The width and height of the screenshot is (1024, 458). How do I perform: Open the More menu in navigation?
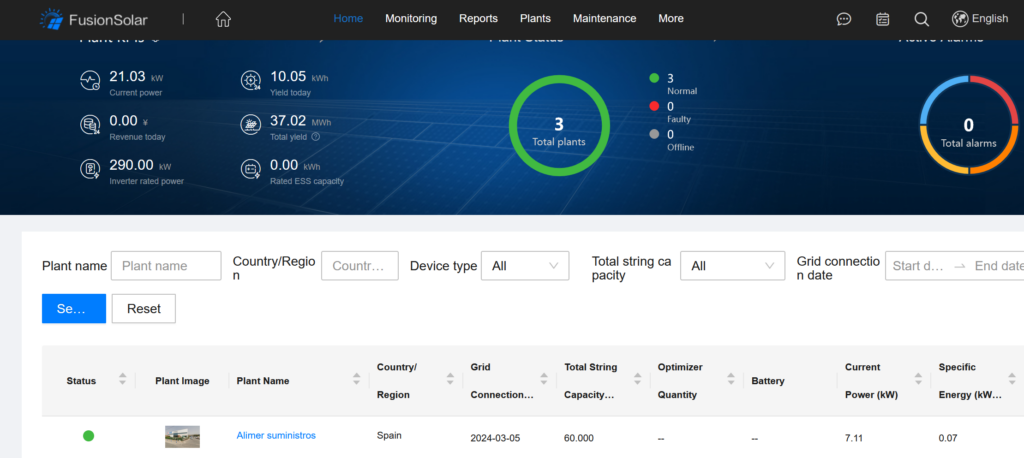point(671,18)
